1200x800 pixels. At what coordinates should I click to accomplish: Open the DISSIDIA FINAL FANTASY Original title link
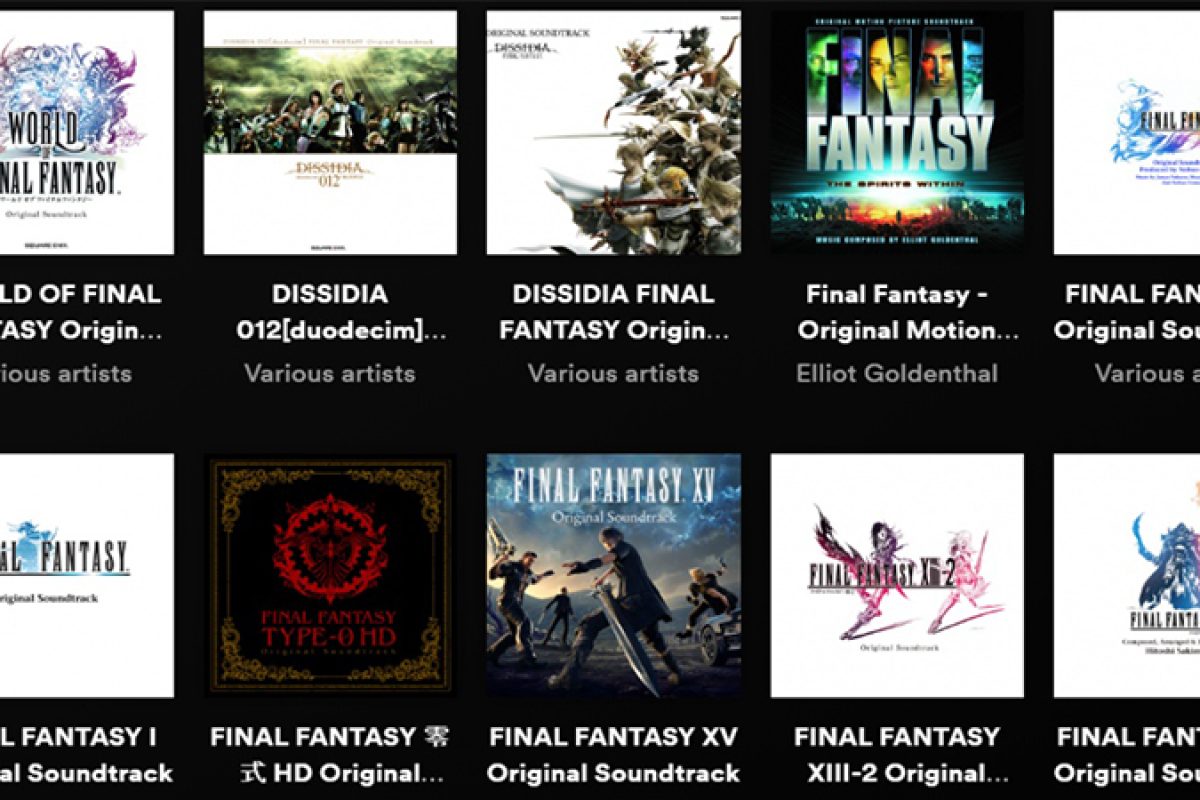point(613,312)
